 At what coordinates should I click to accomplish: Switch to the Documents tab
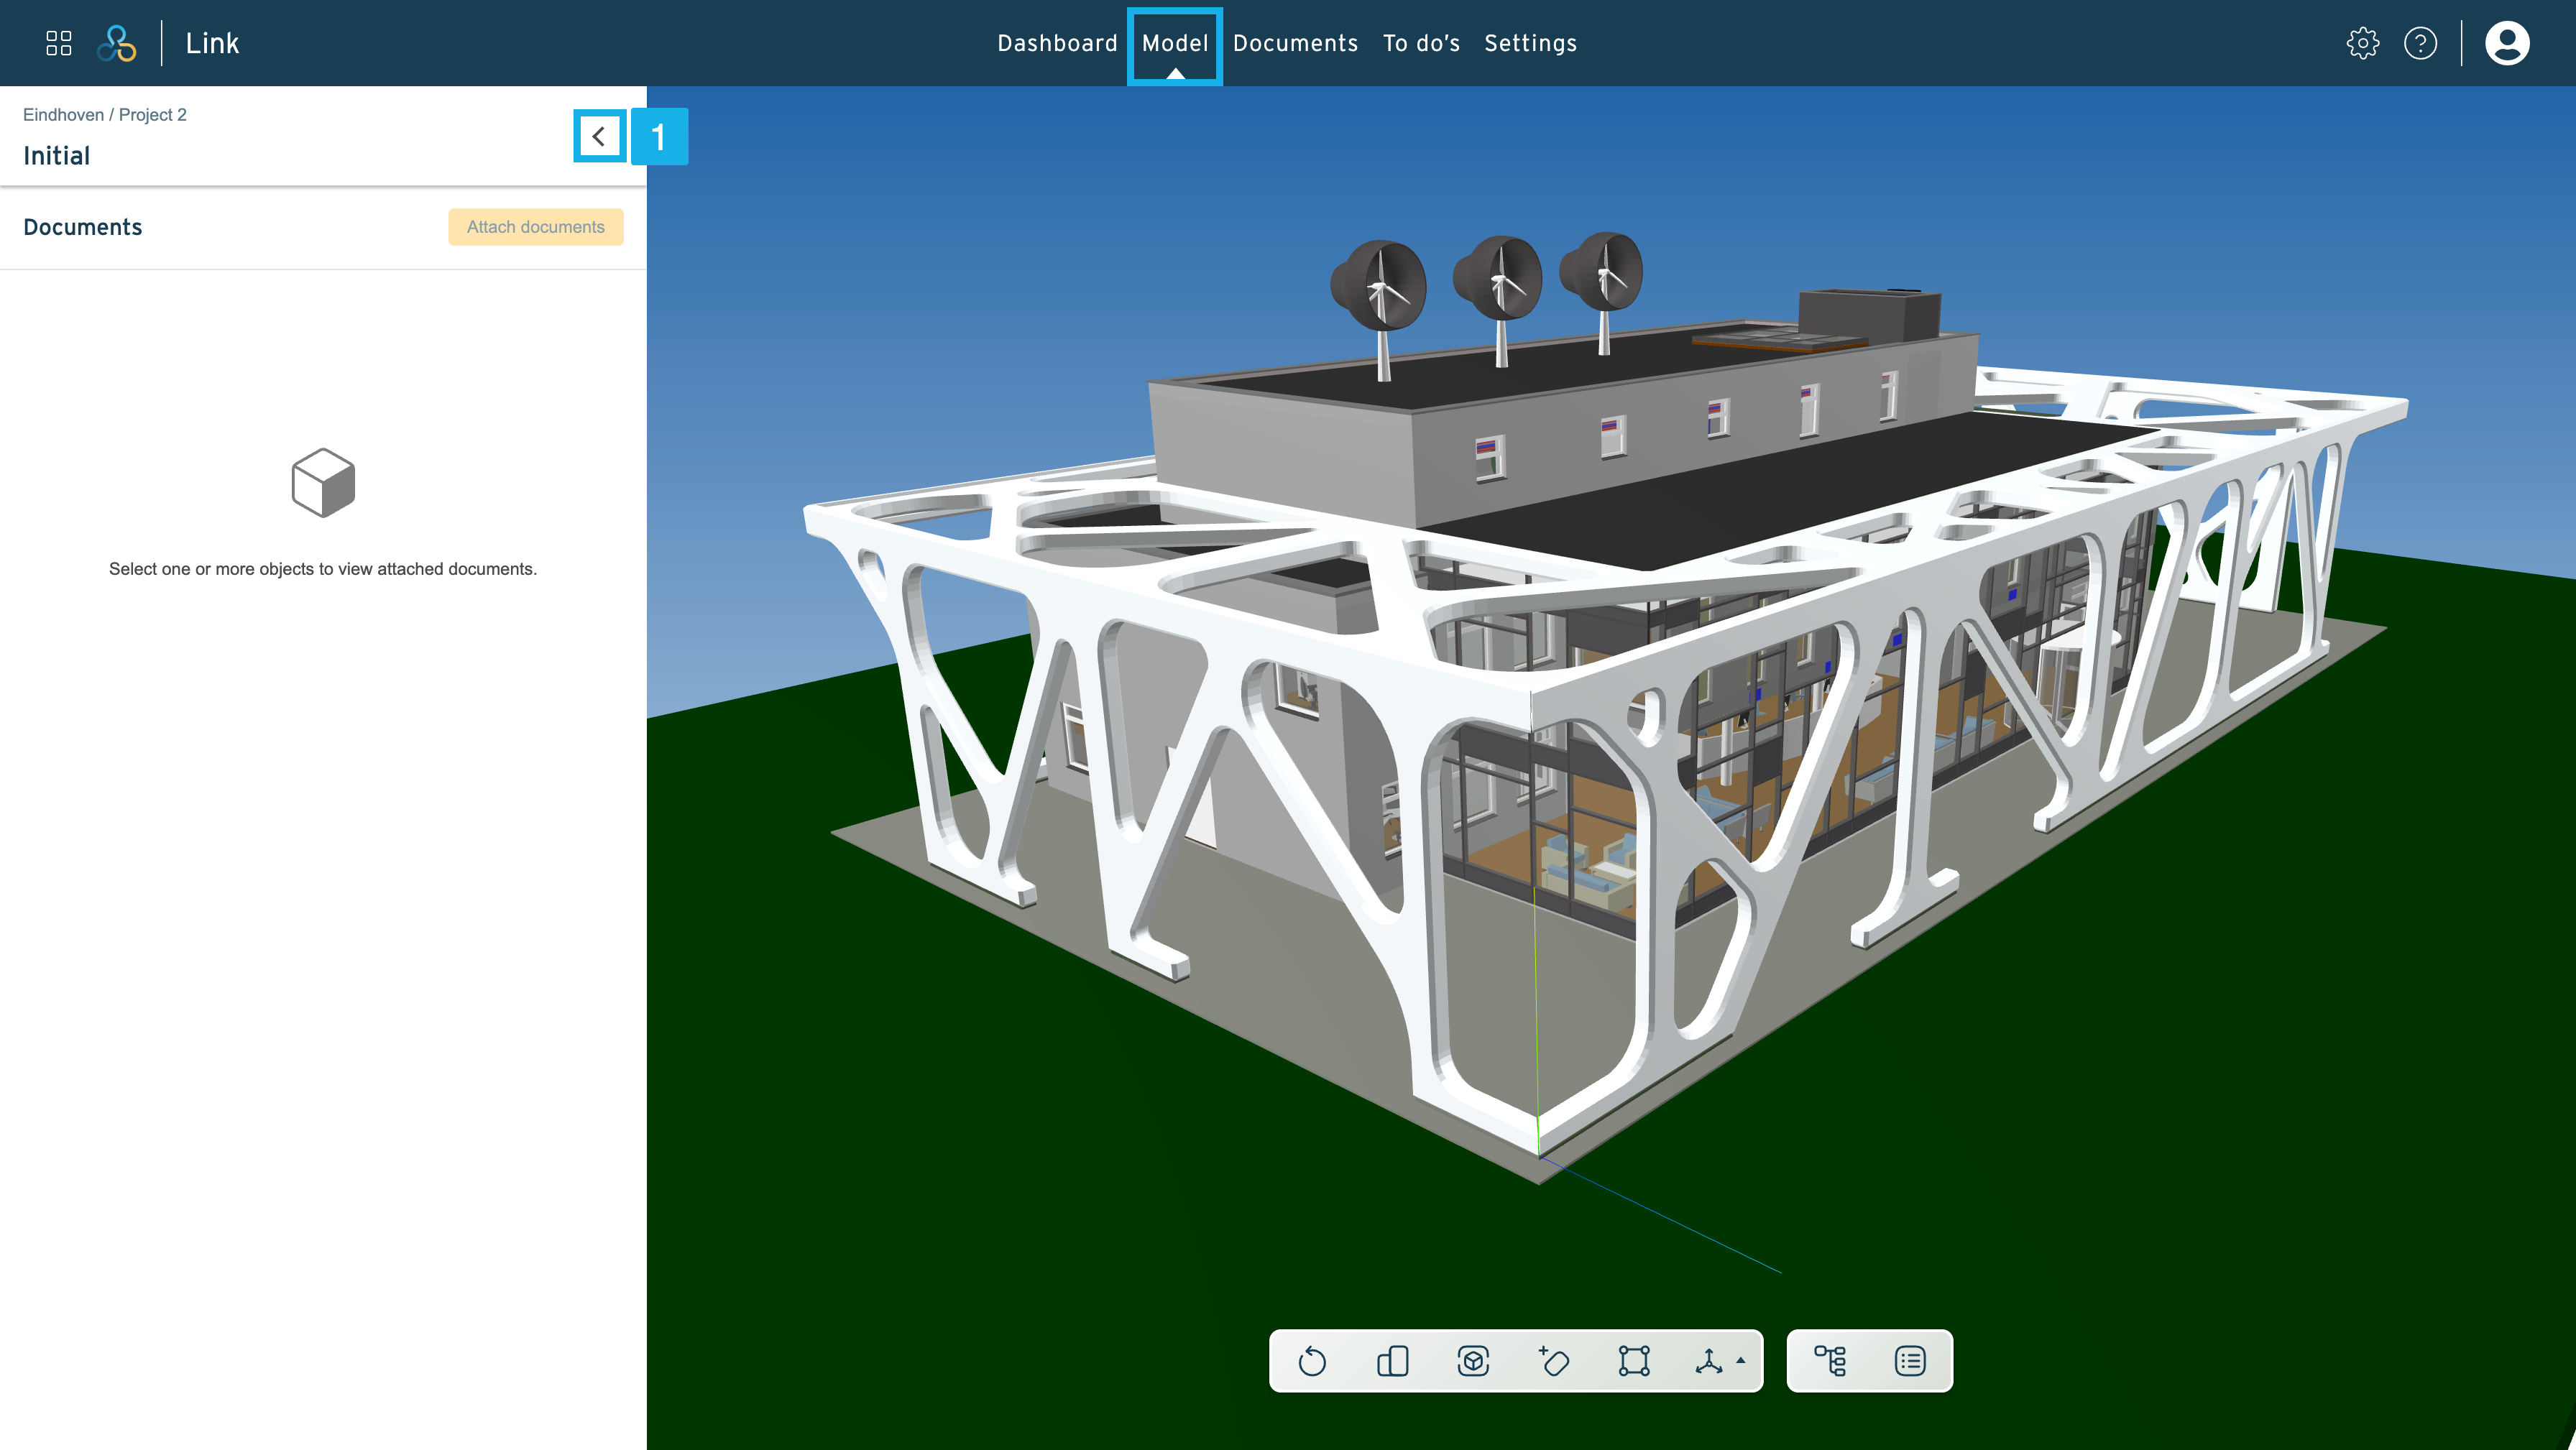1295,43
